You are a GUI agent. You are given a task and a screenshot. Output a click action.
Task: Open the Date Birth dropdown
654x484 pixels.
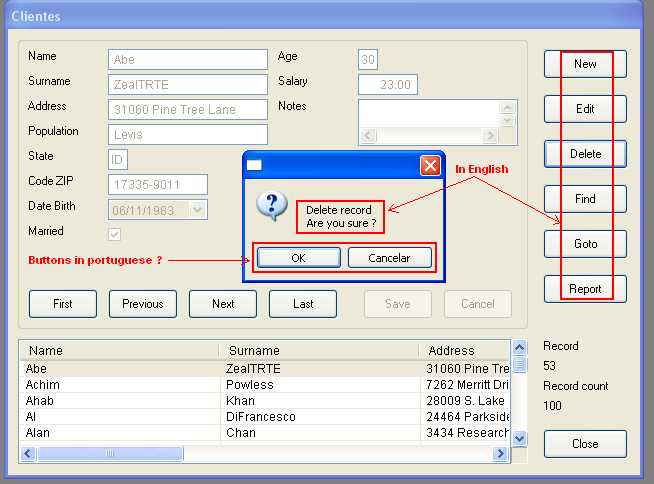[197, 209]
